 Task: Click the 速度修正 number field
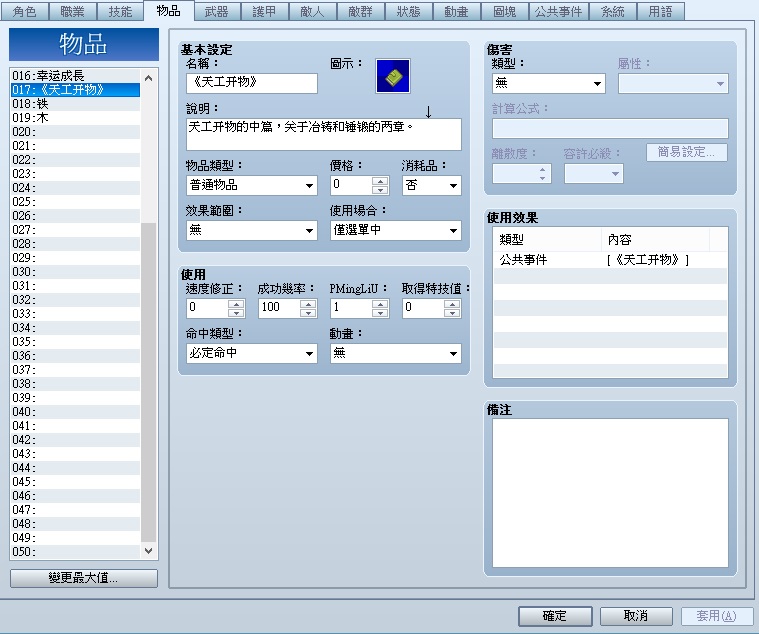208,308
